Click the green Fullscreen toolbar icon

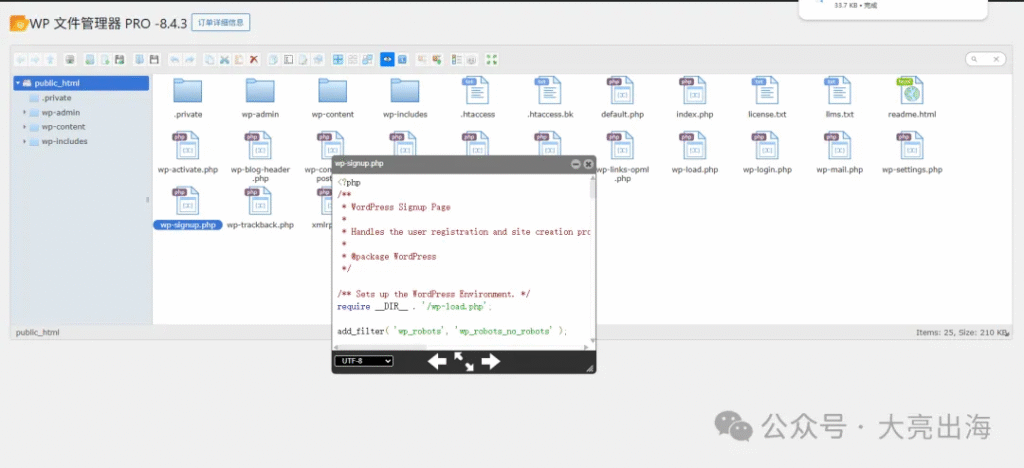(x=492, y=59)
